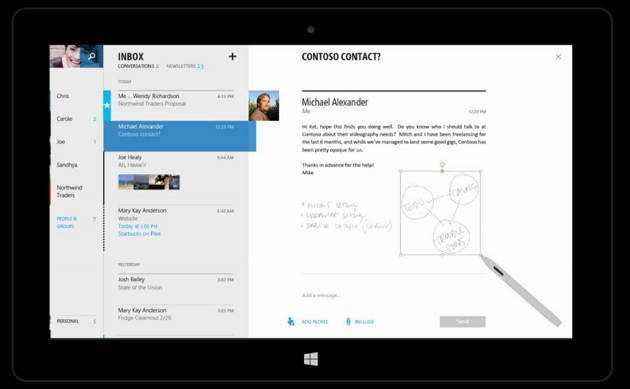The image size is (630, 389).
Task: Click the sketch's rotation handle
Action: tap(442, 164)
